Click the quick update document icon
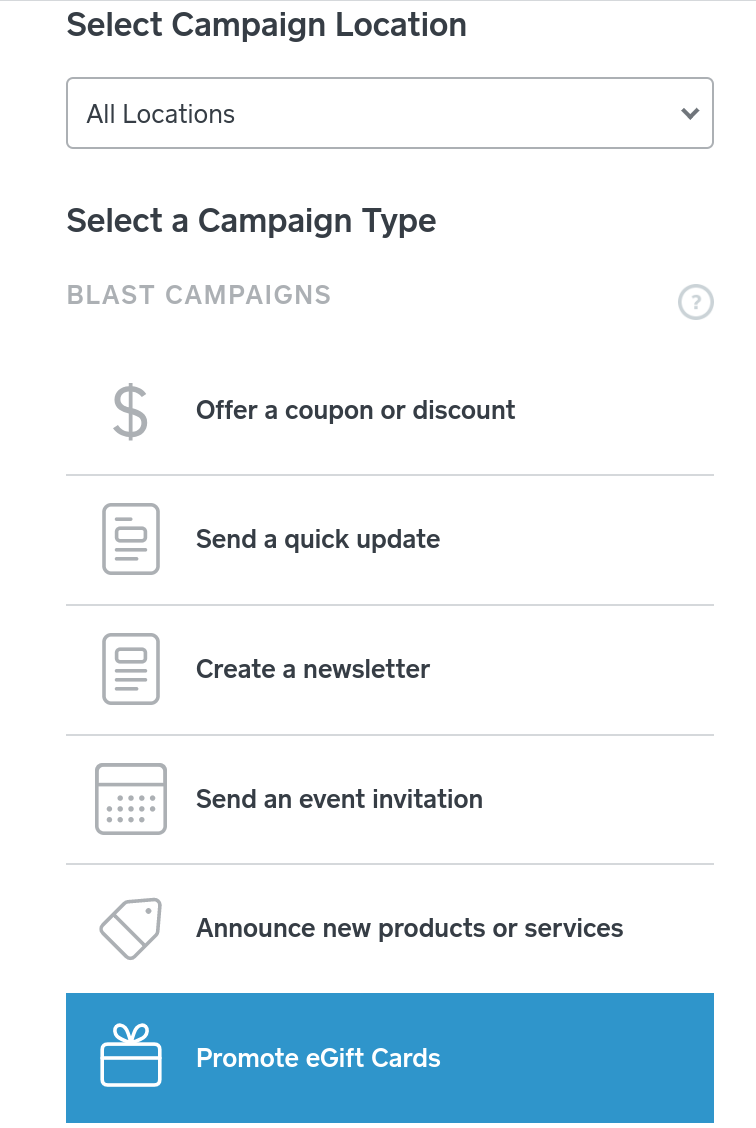Image resolution: width=756 pixels, height=1128 pixels. (x=130, y=539)
